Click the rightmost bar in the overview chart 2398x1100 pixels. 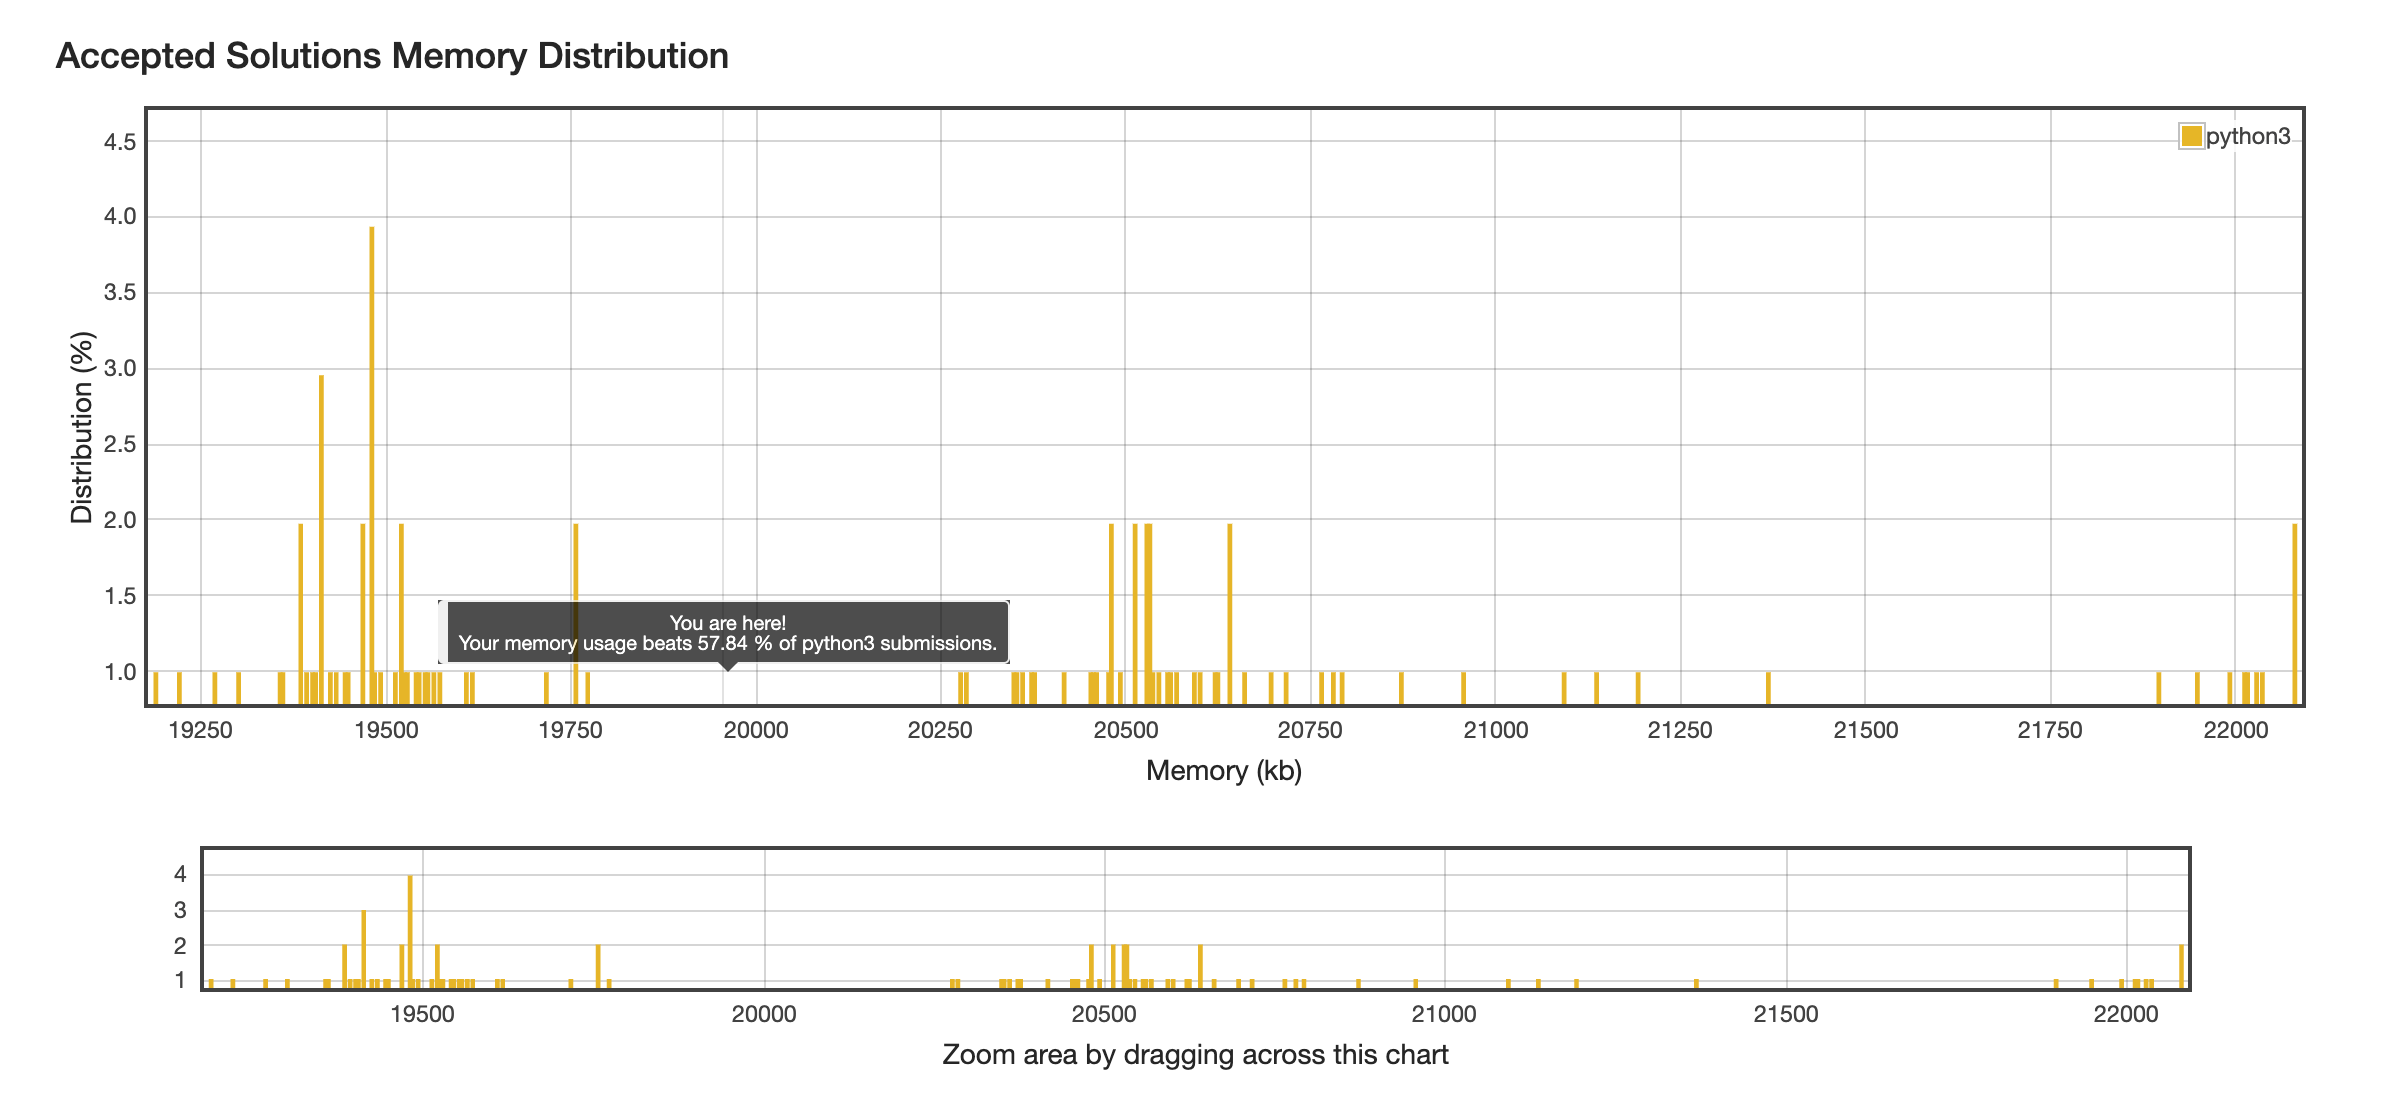[2181, 966]
